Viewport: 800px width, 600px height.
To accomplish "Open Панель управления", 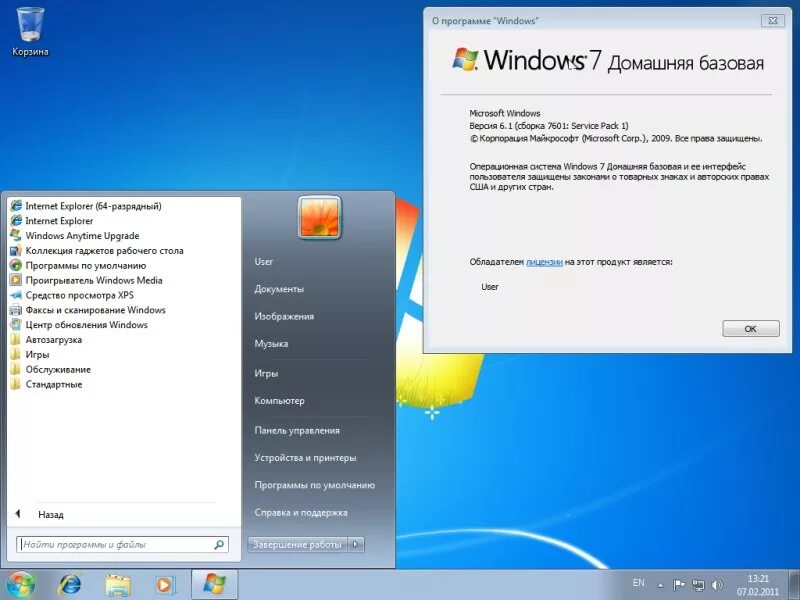I will point(297,430).
